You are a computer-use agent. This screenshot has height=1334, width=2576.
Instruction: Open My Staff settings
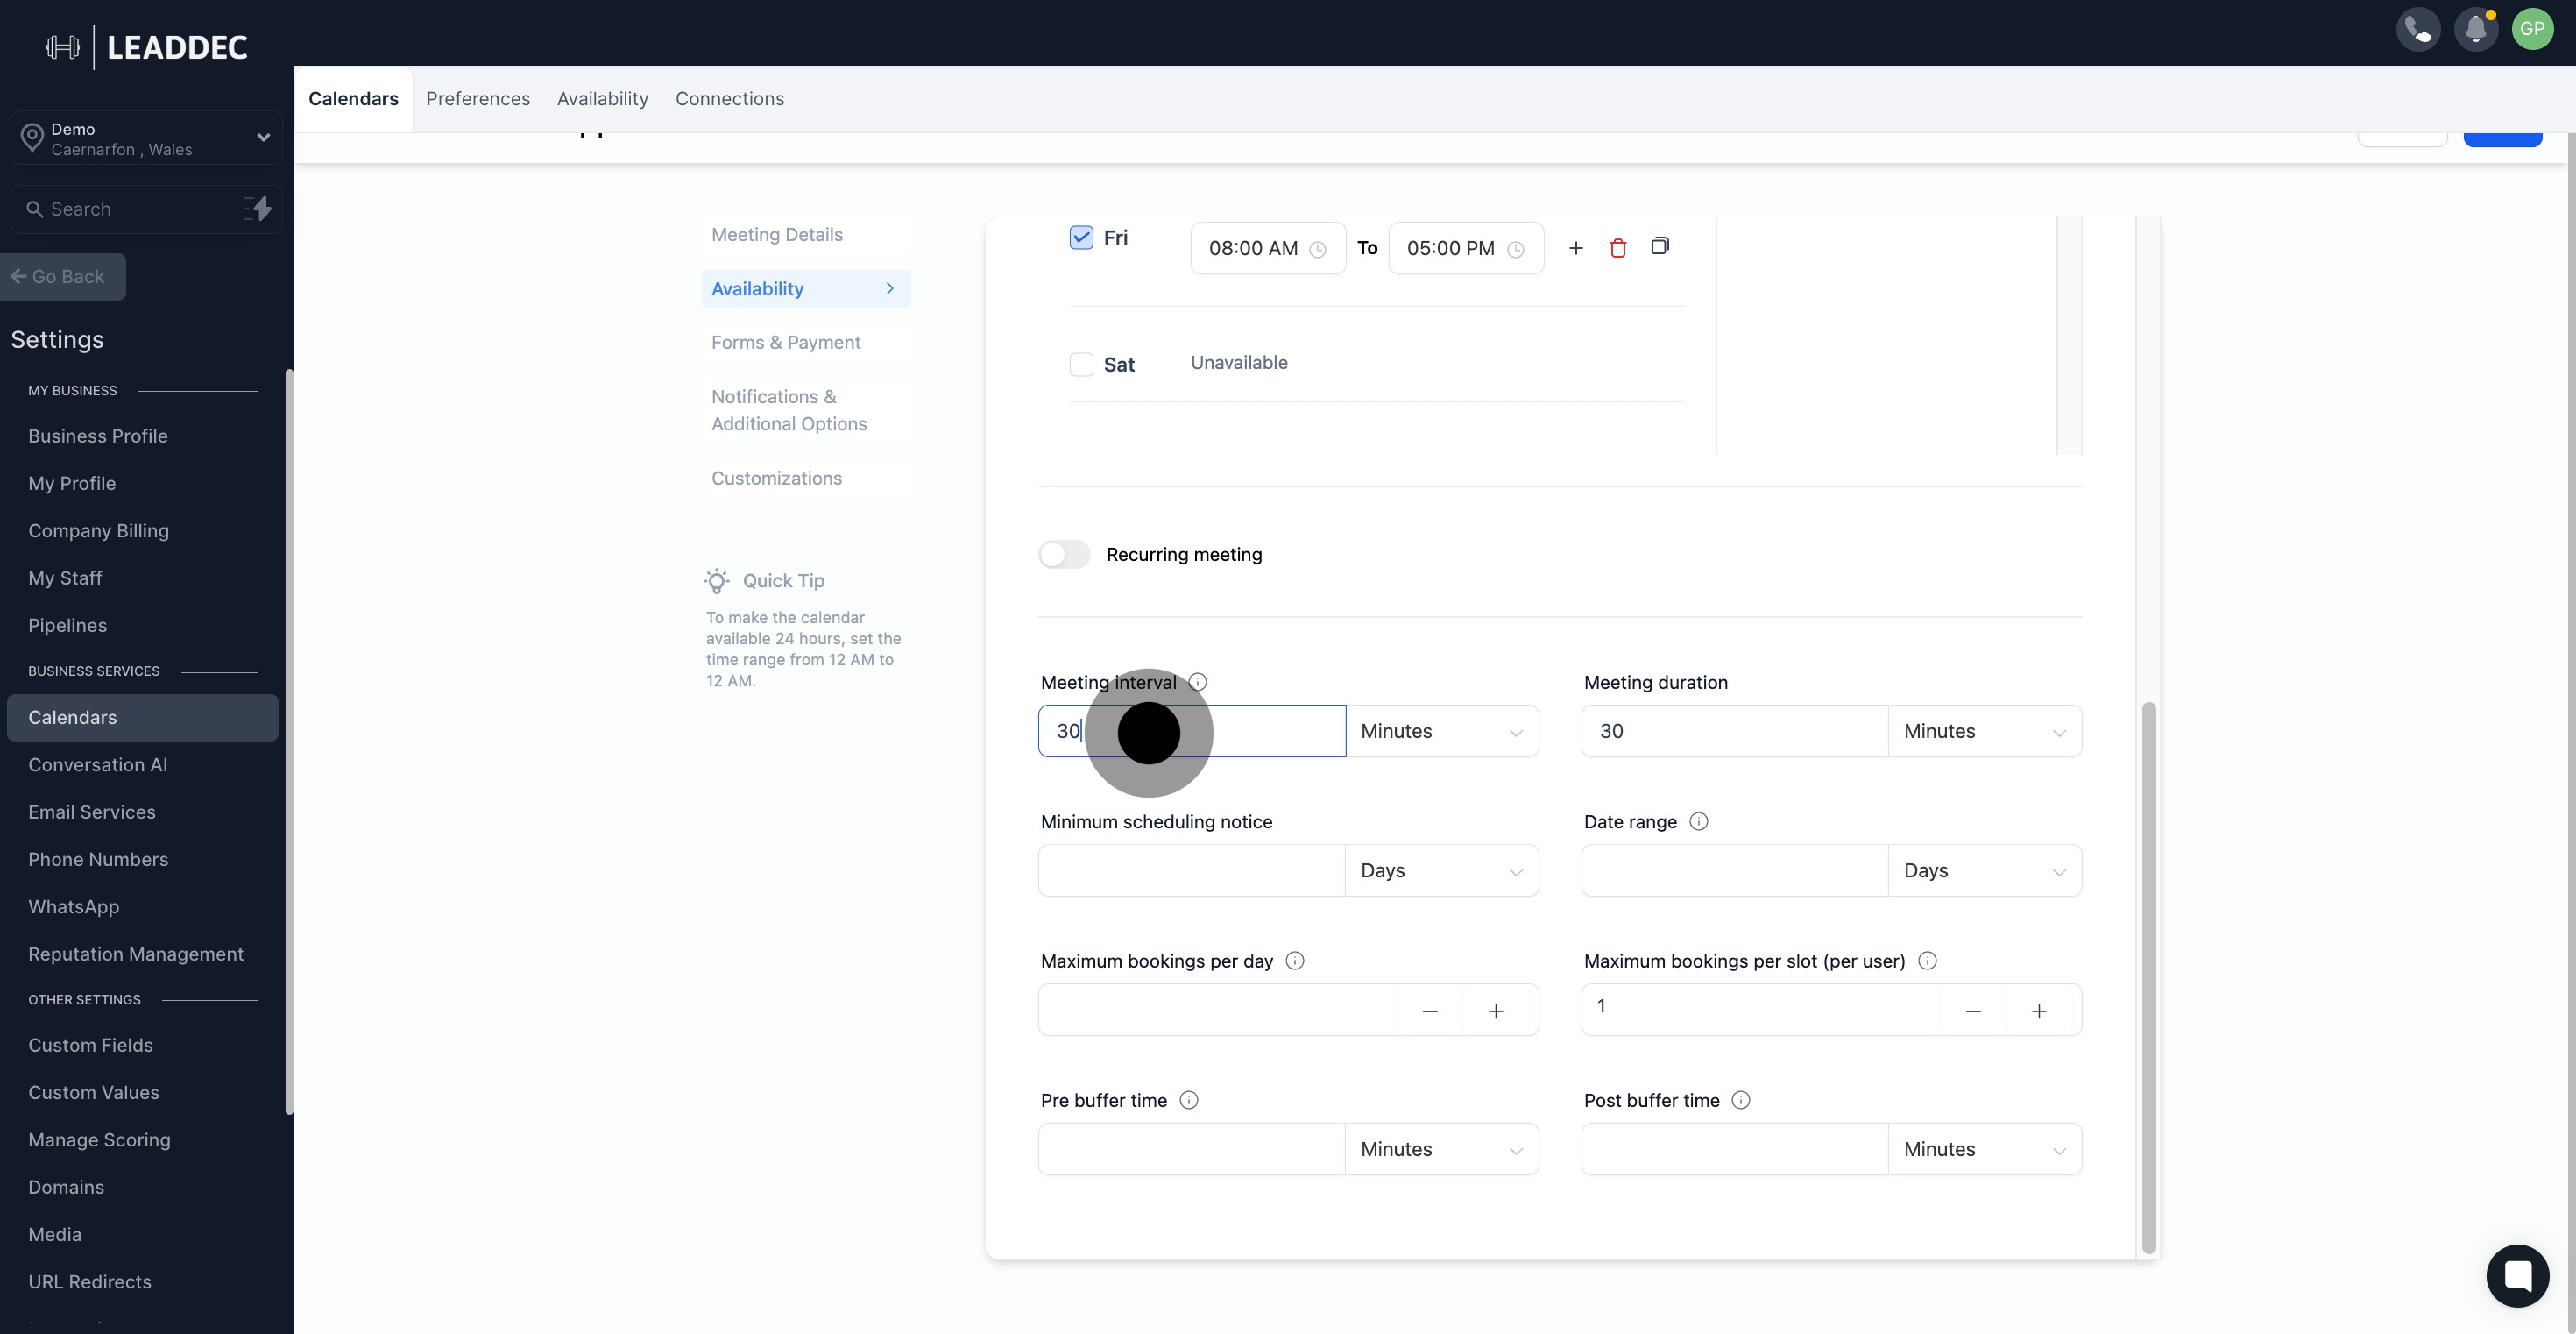[65, 578]
